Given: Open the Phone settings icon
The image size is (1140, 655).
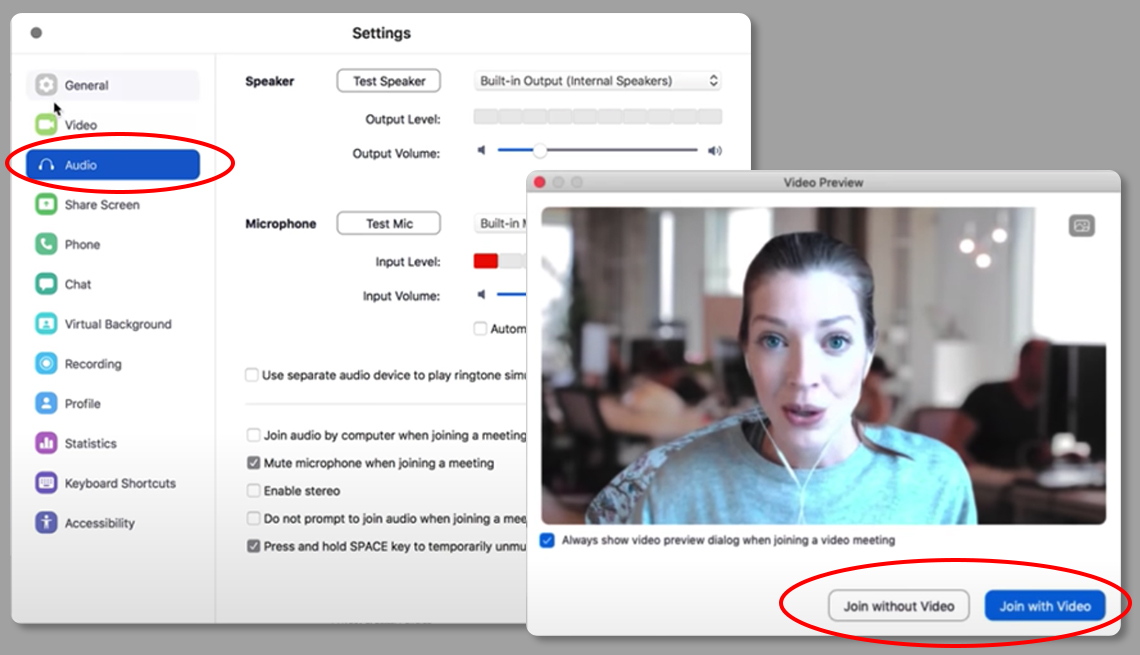Looking at the screenshot, I should (46, 244).
